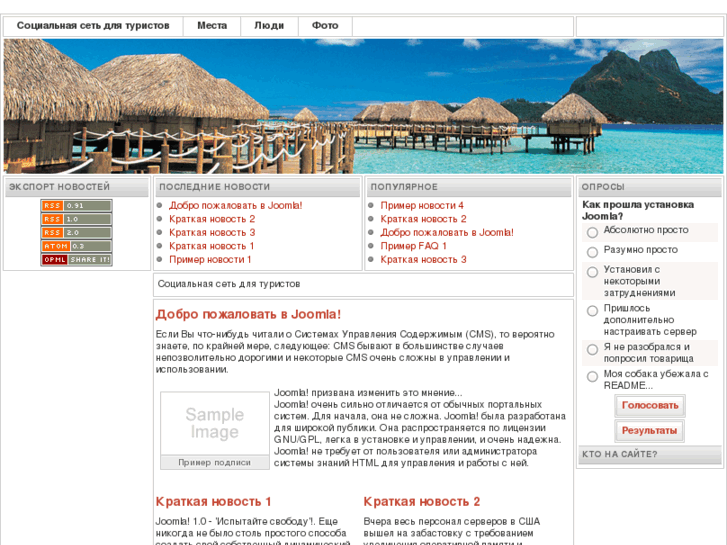Click the tropical bungalows banner image
The image size is (727, 545).
[x=363, y=106]
